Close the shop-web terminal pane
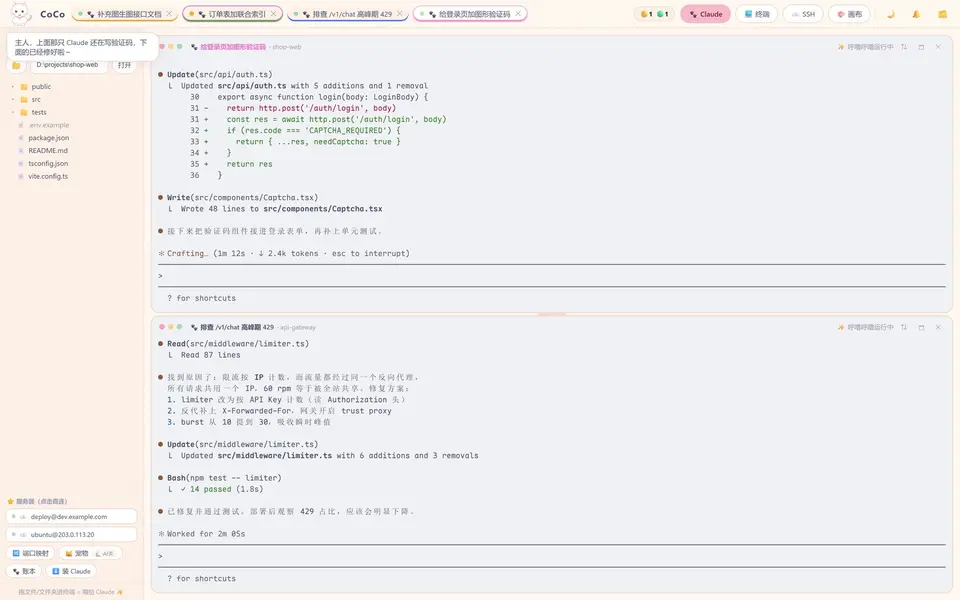 point(938,47)
